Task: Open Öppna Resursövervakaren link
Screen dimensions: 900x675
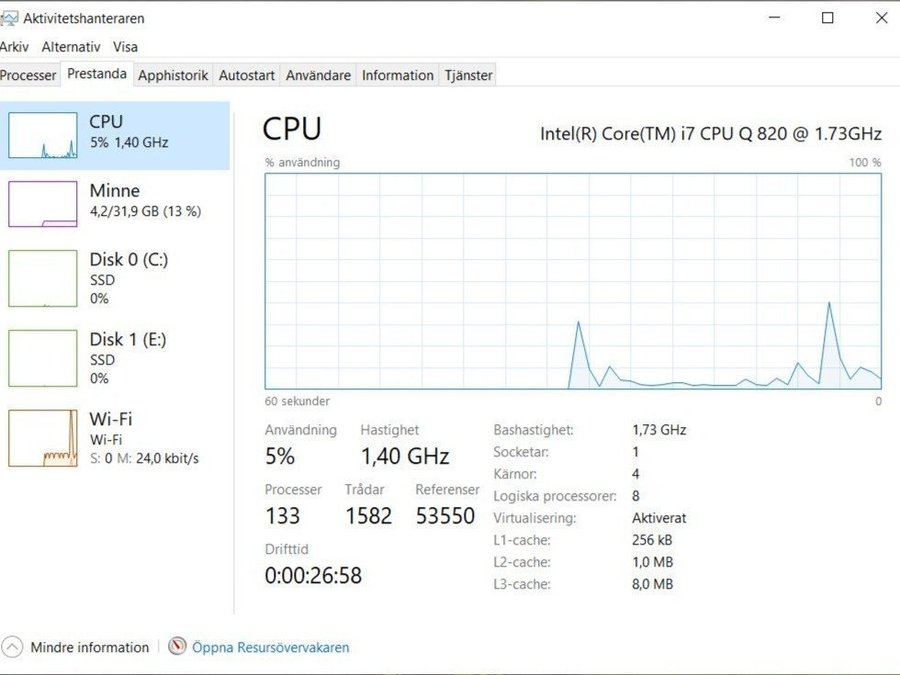Action: tap(271, 647)
